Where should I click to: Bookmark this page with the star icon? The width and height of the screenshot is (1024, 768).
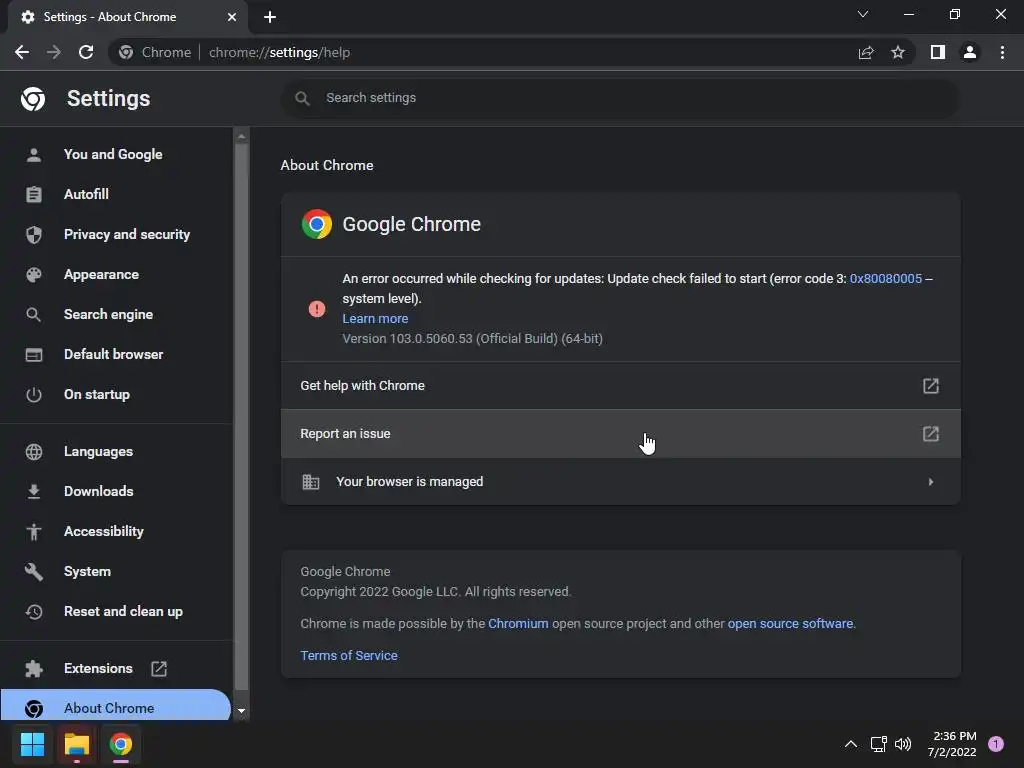(898, 52)
